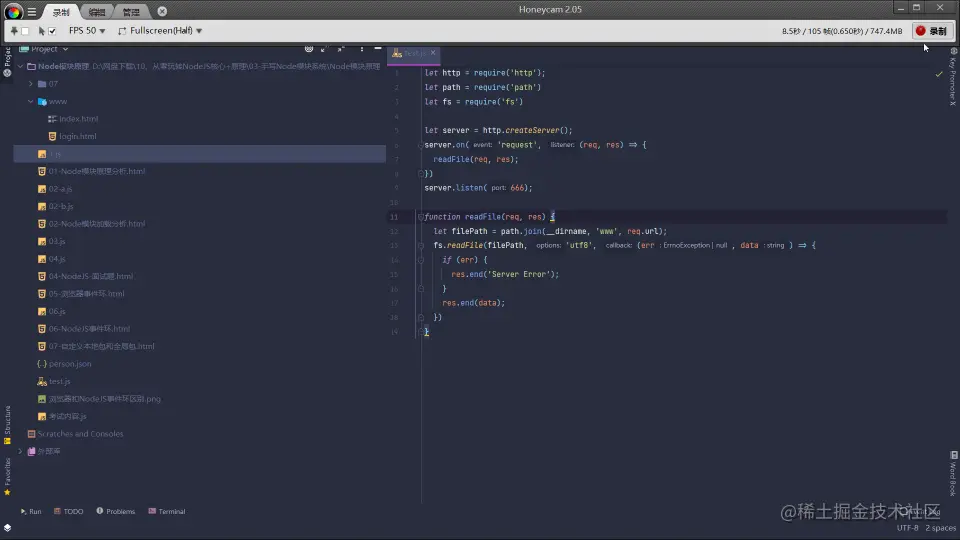The height and width of the screenshot is (540, 960).
Task: Collapse the www folder
Action: click(x=31, y=101)
